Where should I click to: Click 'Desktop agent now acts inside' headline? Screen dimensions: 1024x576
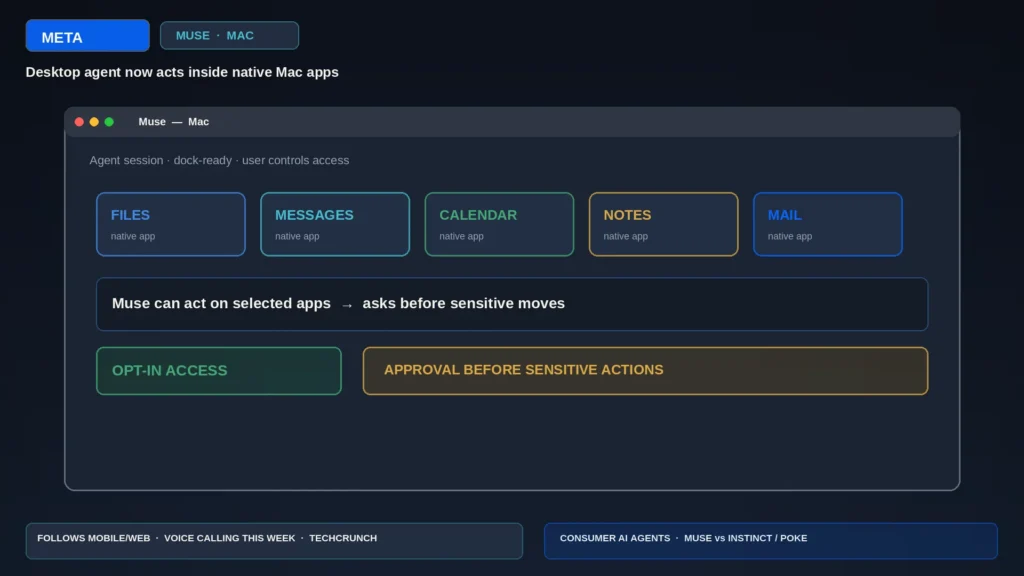click(182, 72)
